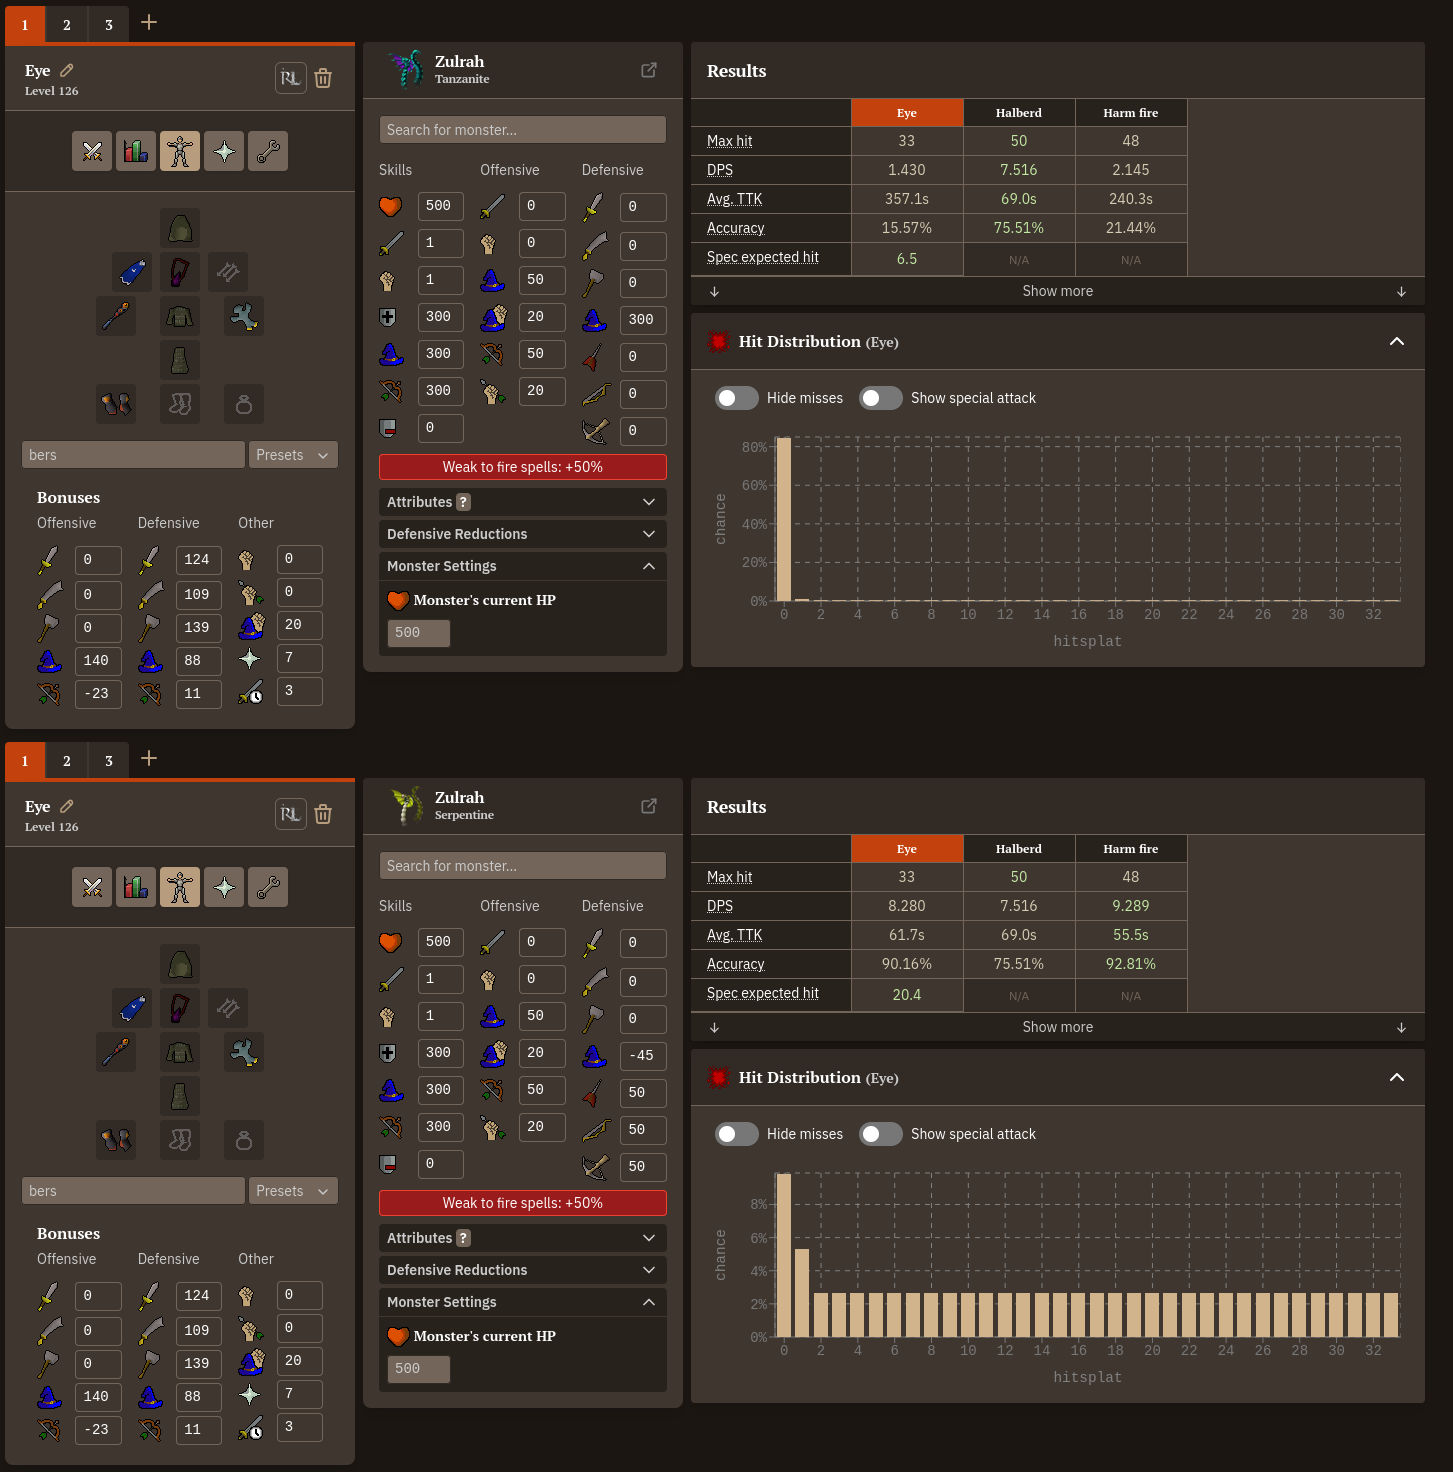Click top offensive magic bonus field 140

98,661
